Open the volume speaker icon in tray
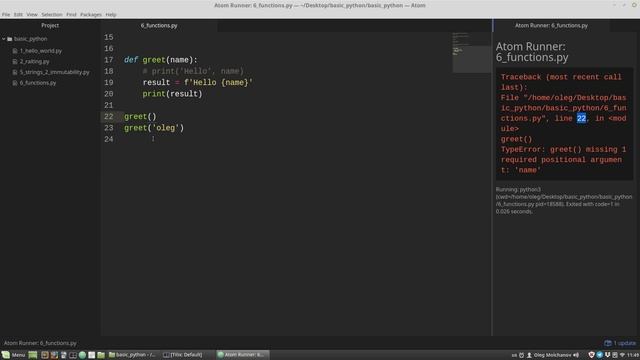The height and width of the screenshot is (360, 640). [x=576, y=355]
